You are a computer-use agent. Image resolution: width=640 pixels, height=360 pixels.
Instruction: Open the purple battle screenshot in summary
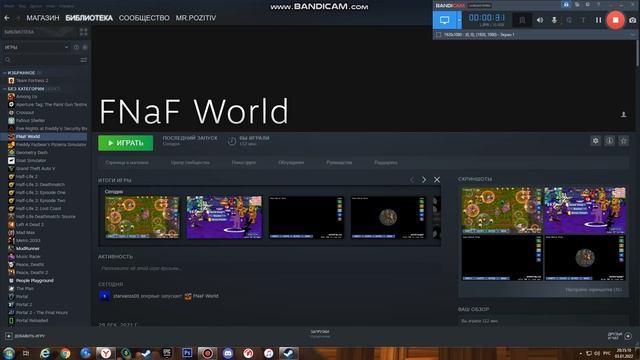[224, 217]
